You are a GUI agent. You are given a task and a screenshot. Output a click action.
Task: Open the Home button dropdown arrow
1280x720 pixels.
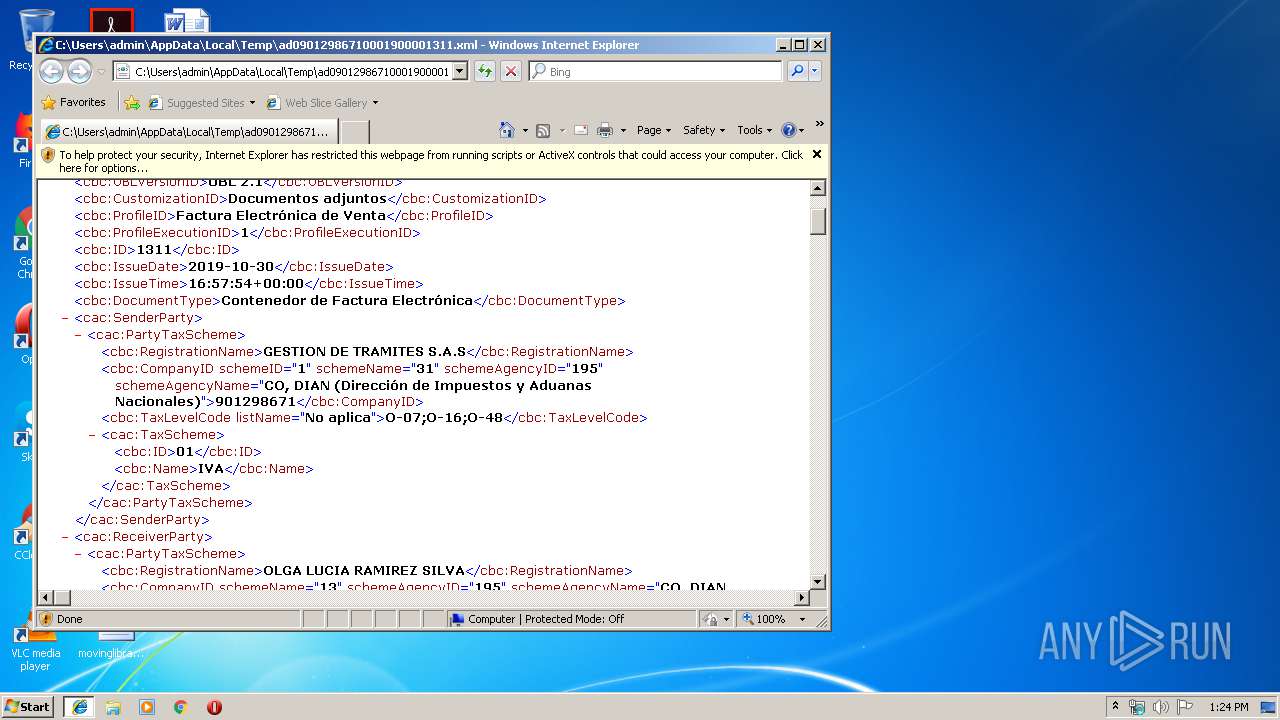(x=525, y=130)
